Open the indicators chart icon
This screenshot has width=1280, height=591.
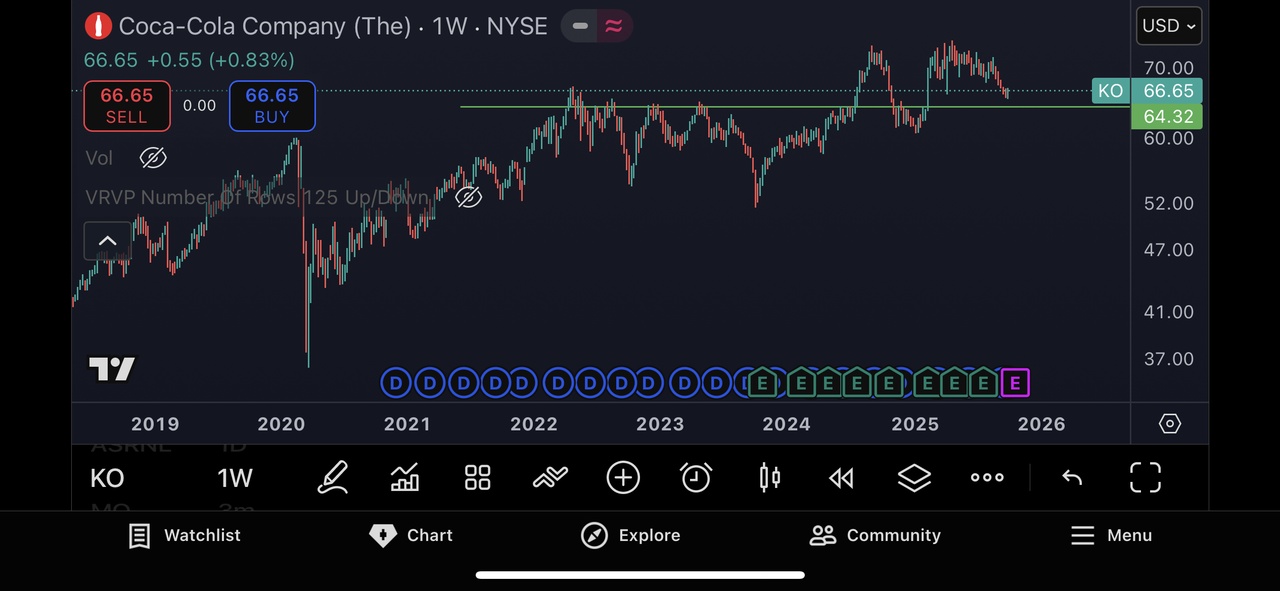coord(405,478)
